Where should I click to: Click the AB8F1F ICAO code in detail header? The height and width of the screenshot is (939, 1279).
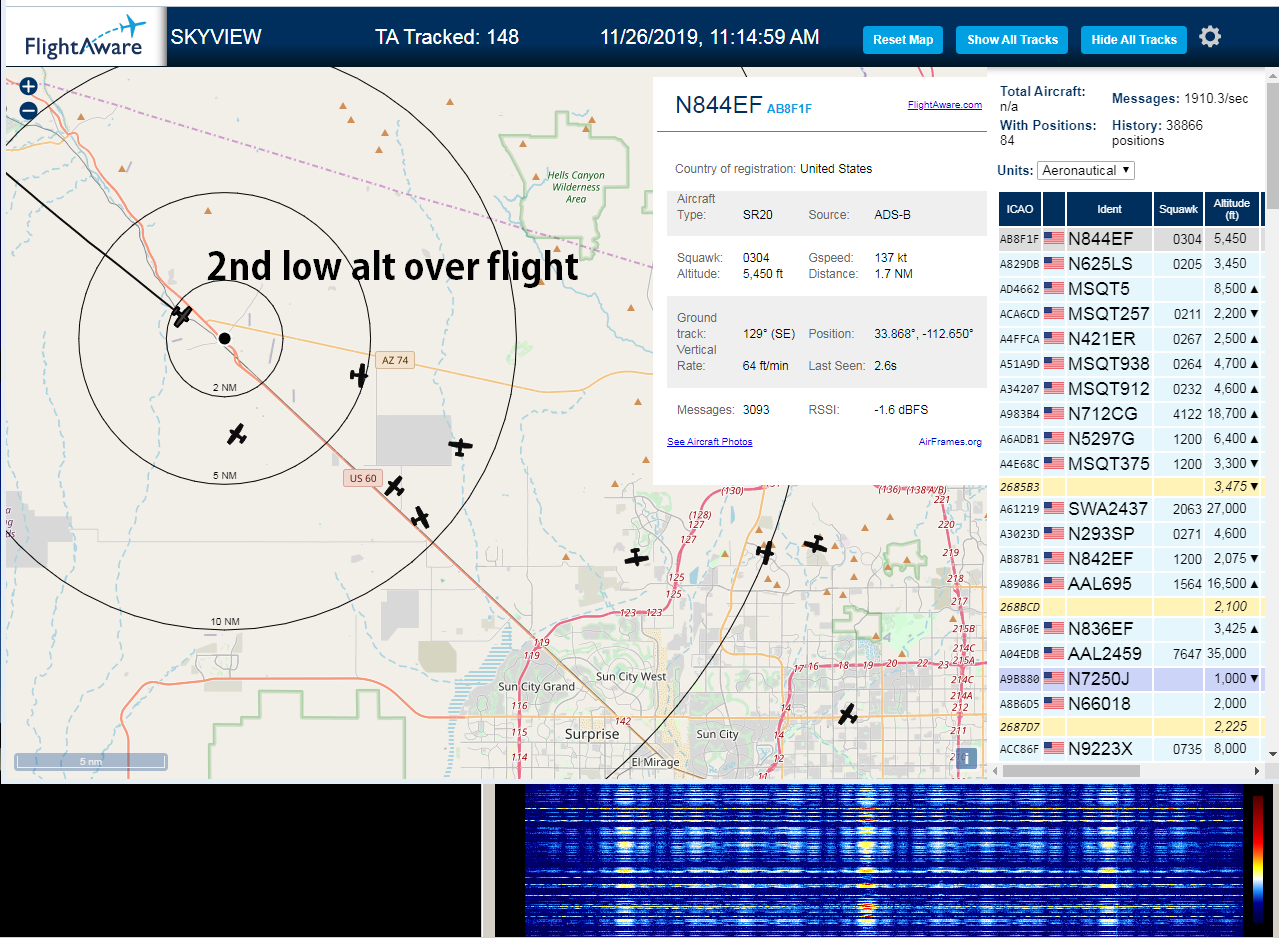(789, 109)
